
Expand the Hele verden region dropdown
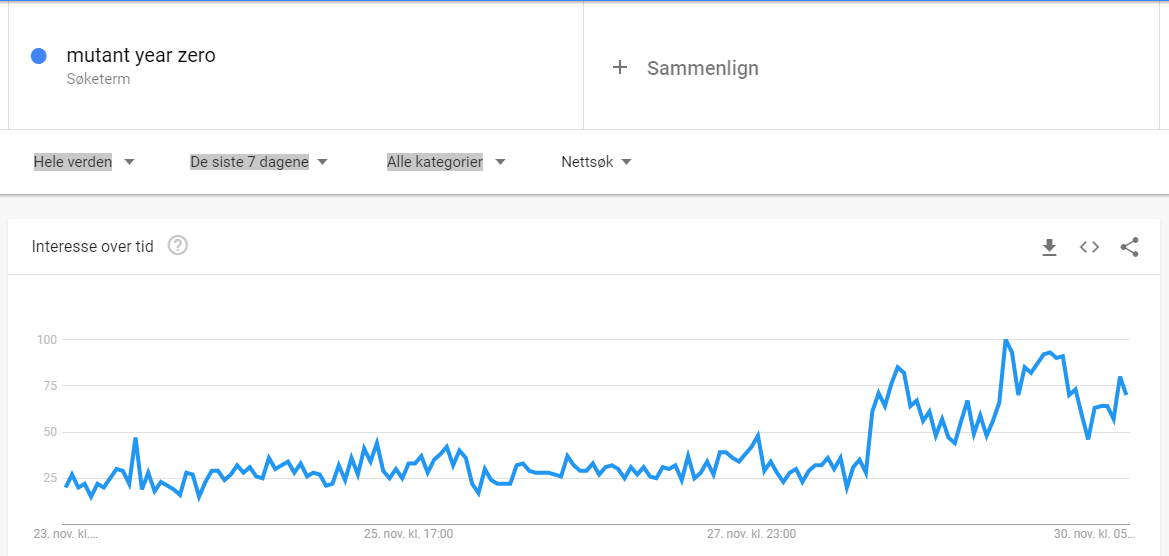[84, 162]
